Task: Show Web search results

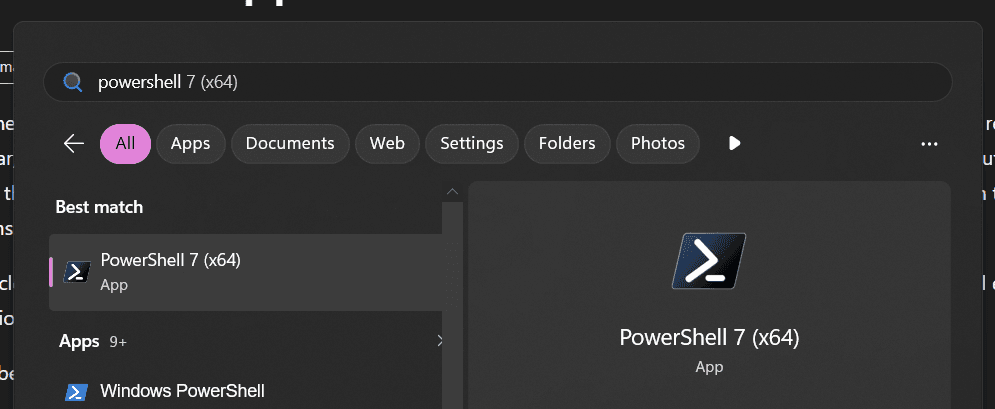Action: (387, 143)
